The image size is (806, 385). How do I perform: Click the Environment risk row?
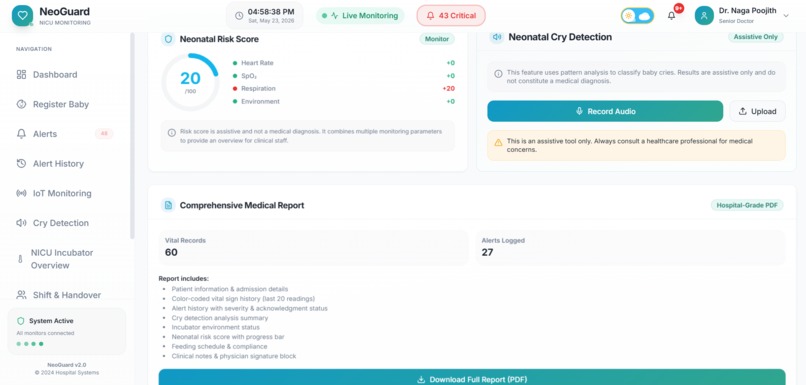click(x=344, y=101)
